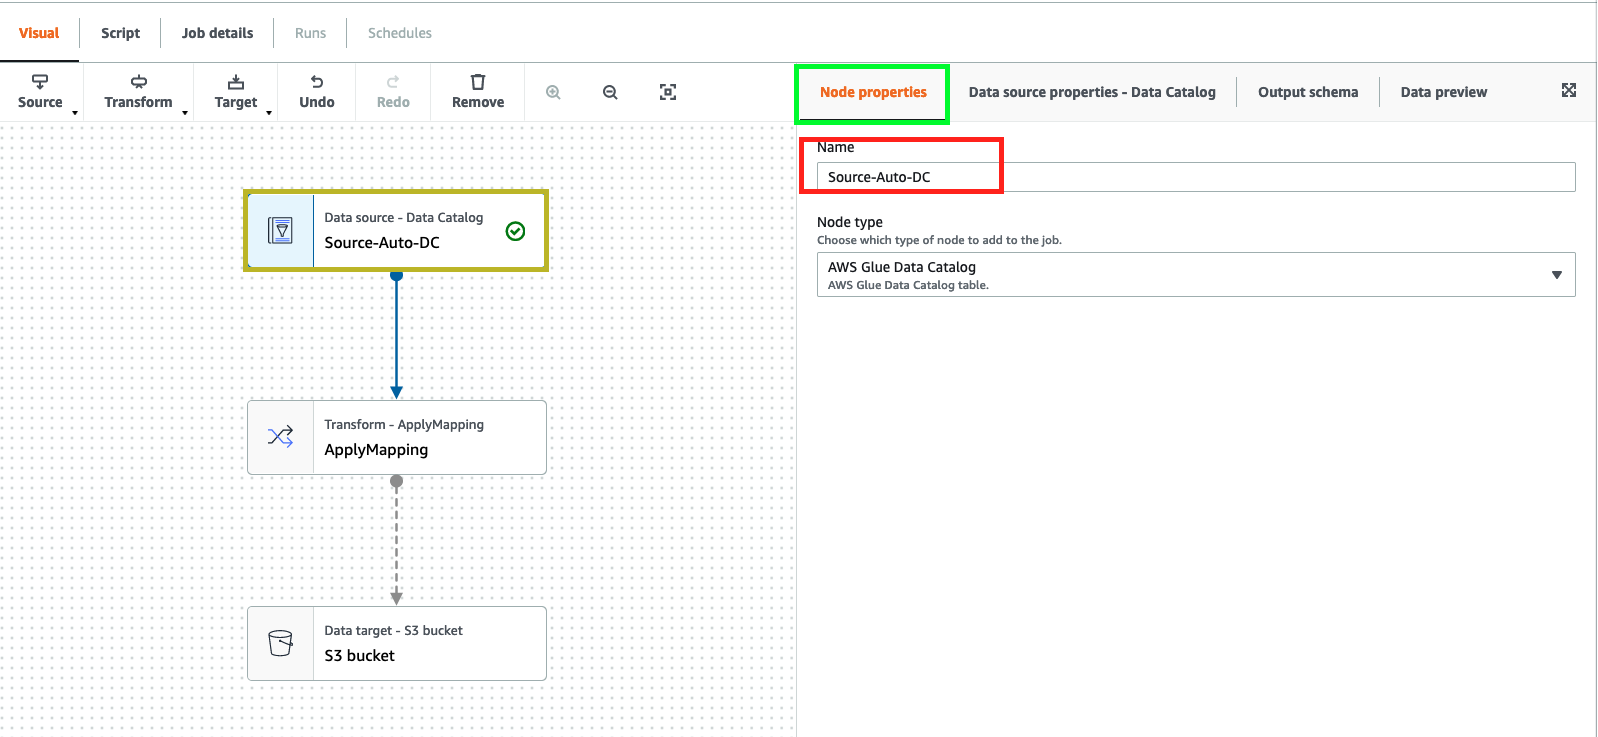The height and width of the screenshot is (737, 1598).
Task: Expand the properties panel to full screen
Action: (x=1569, y=90)
